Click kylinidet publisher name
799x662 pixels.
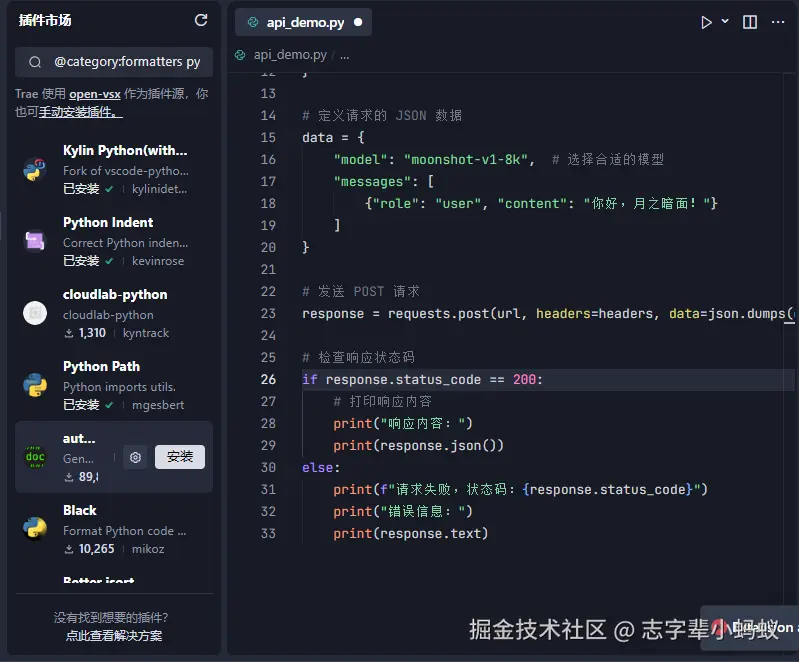pyautogui.click(x=159, y=189)
